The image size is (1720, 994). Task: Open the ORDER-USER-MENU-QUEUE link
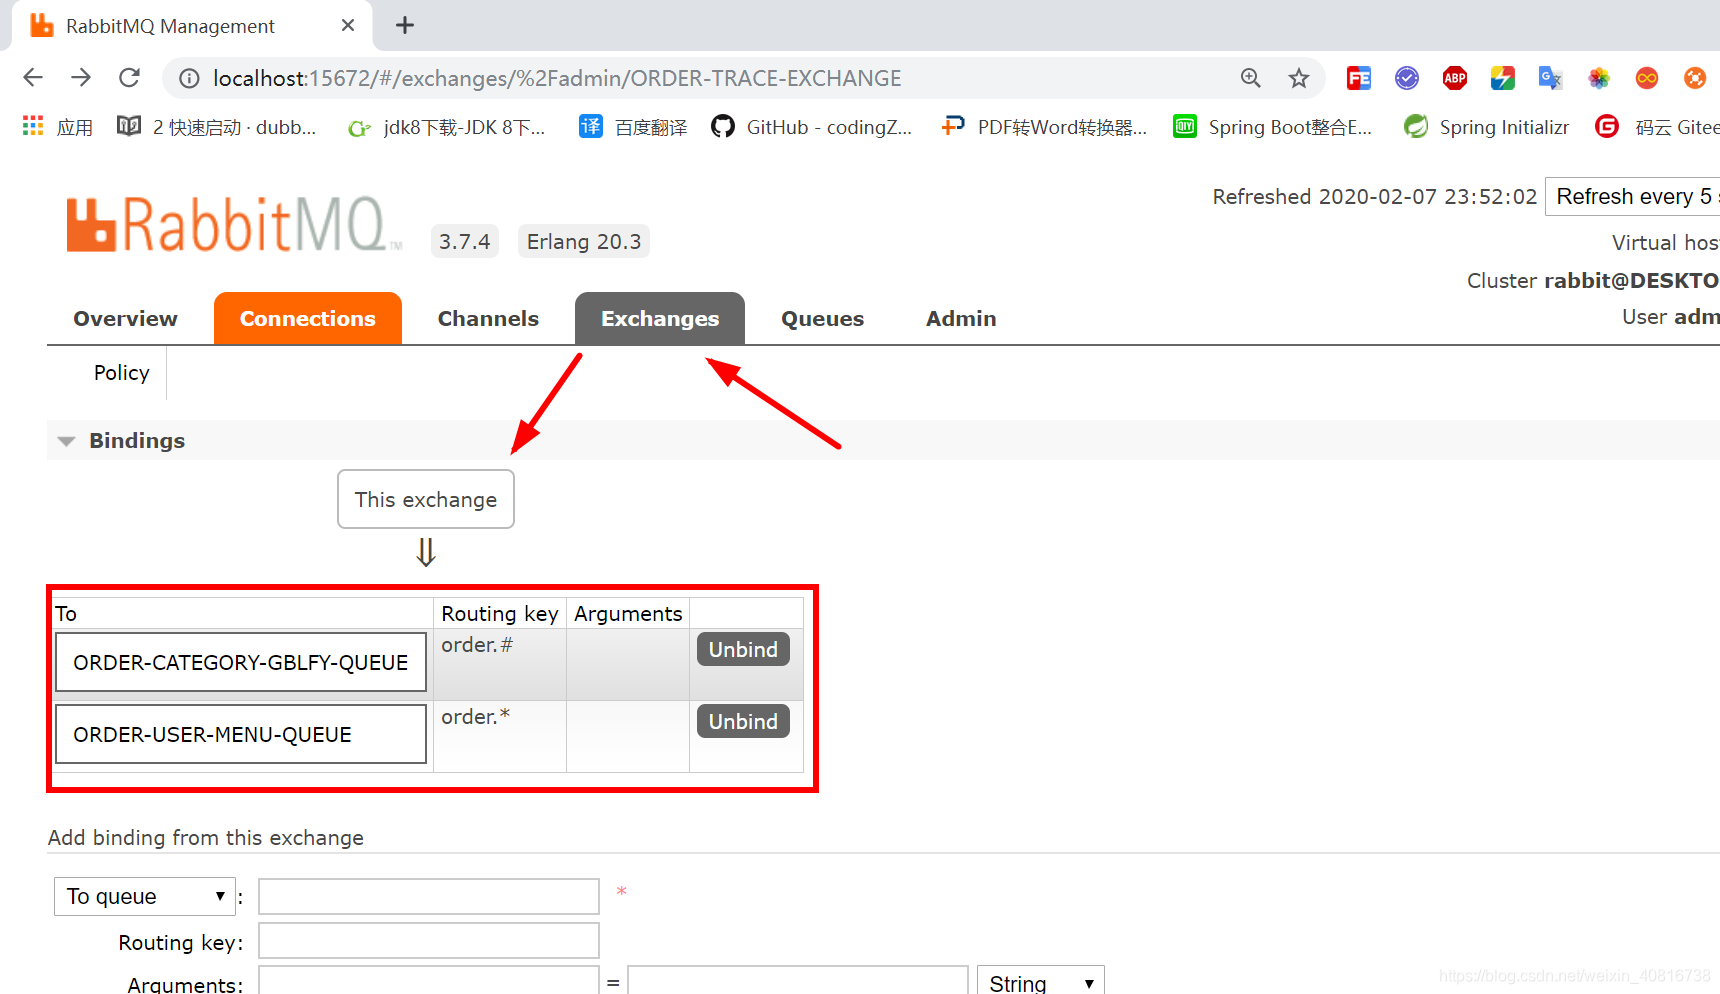point(241,735)
